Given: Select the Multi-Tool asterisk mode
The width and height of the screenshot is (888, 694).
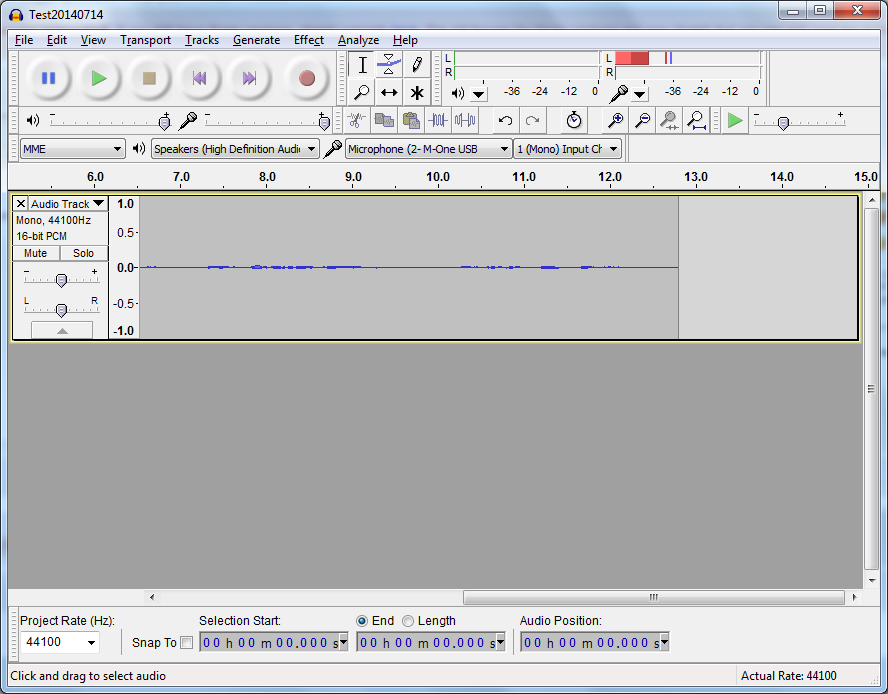Looking at the screenshot, I should (x=417, y=92).
